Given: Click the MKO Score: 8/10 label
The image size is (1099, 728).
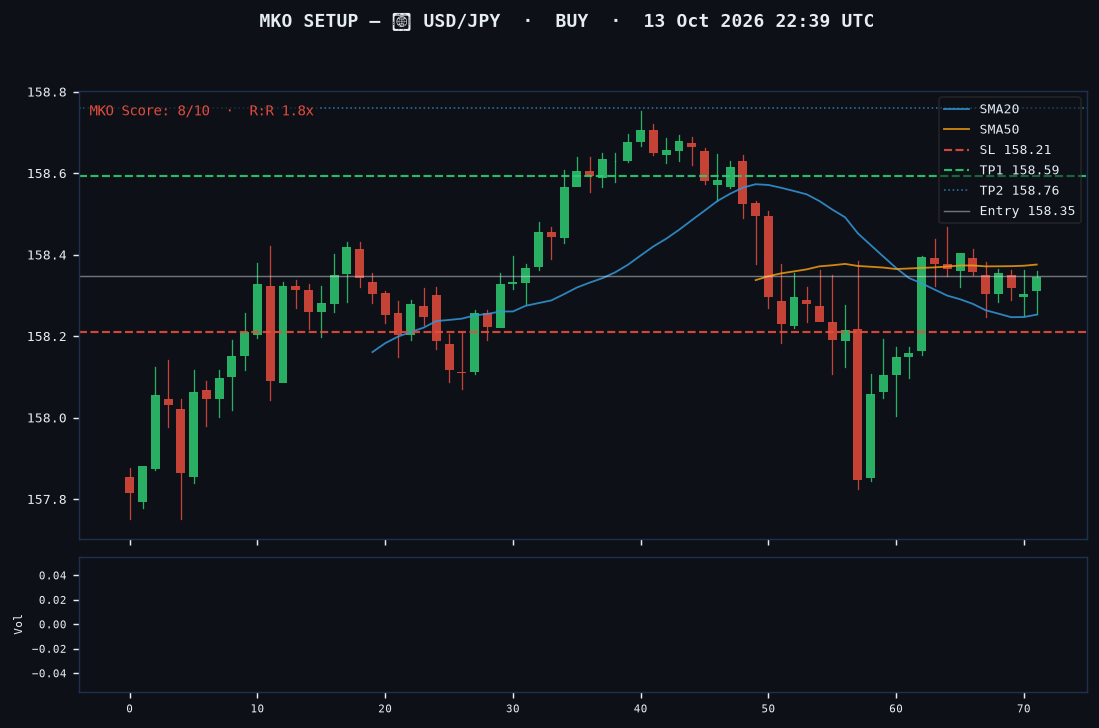Looking at the screenshot, I should 149,111.
